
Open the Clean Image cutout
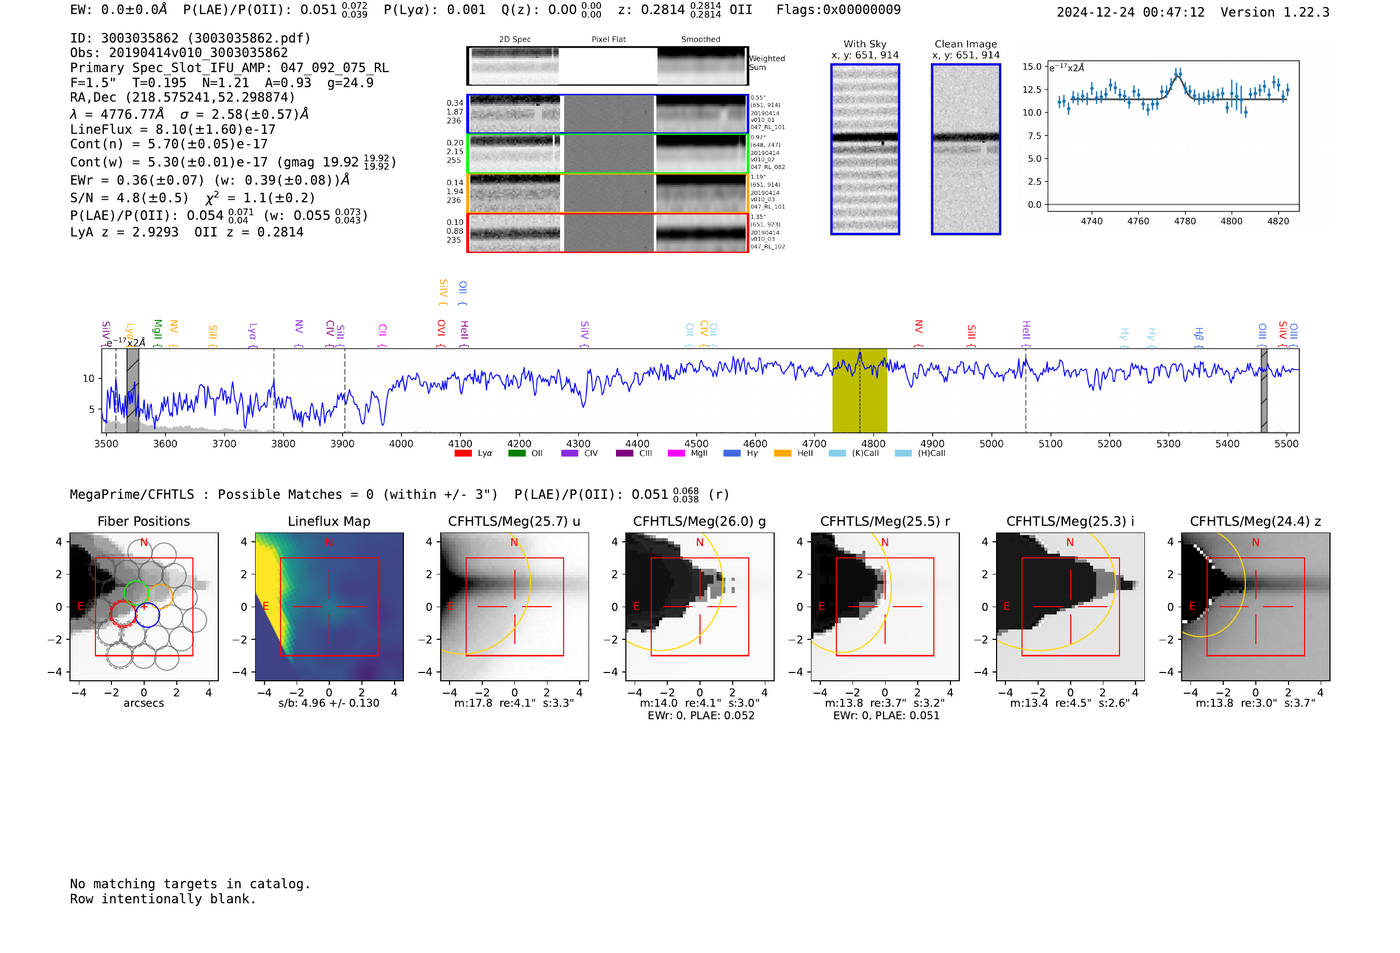click(966, 149)
